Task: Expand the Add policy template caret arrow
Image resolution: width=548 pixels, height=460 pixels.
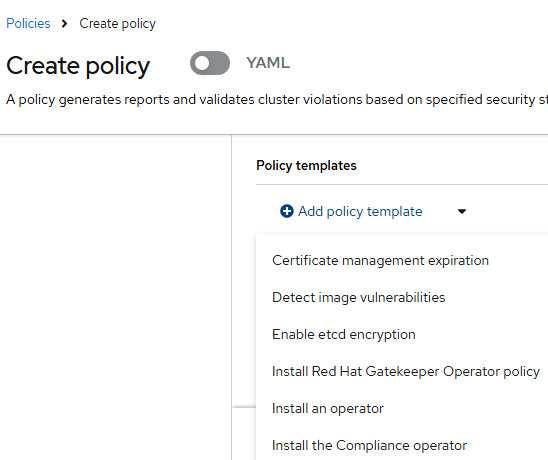Action: pyautogui.click(x=462, y=211)
